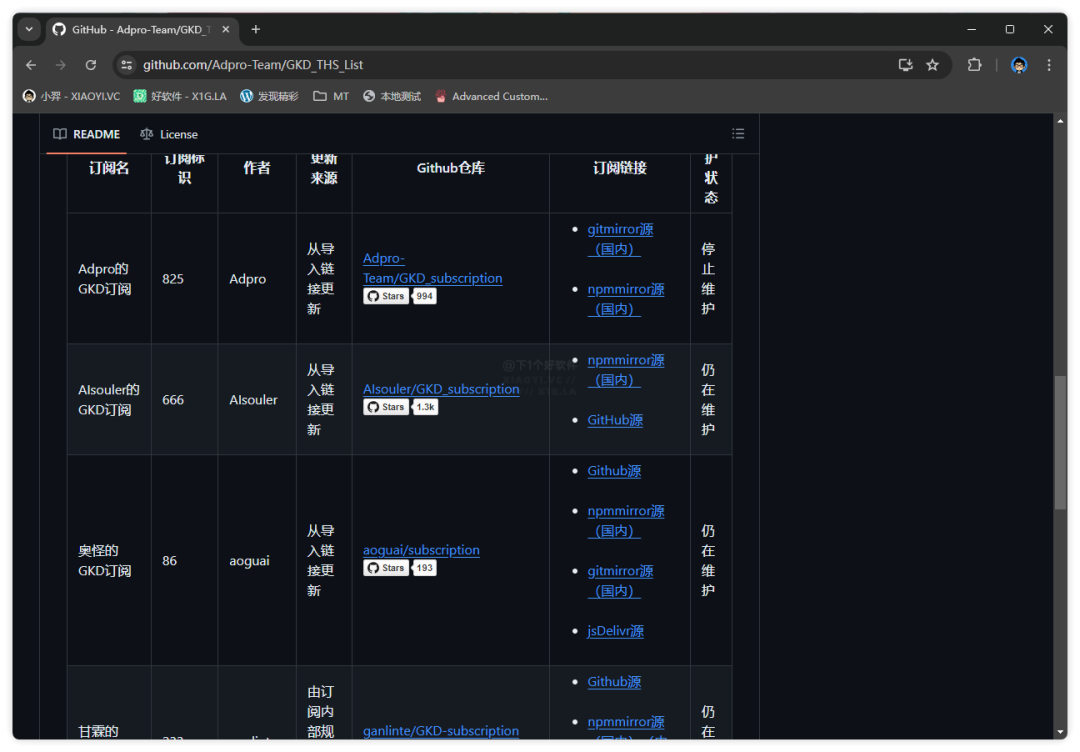This screenshot has width=1080, height=752.
Task: Click the install app icon in address bar
Action: click(905, 65)
